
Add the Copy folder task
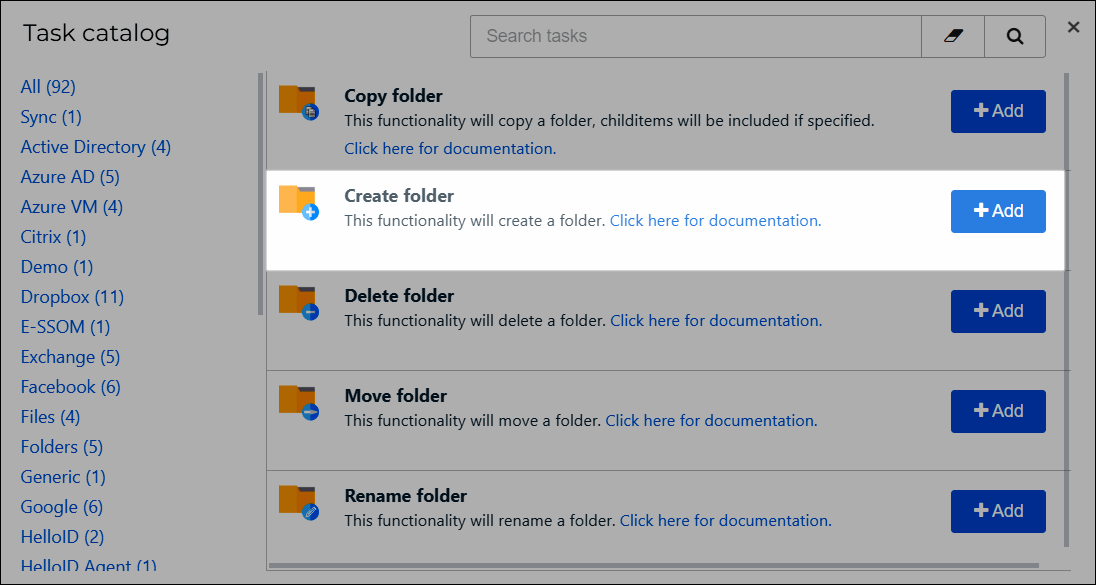pyautogui.click(x=998, y=111)
